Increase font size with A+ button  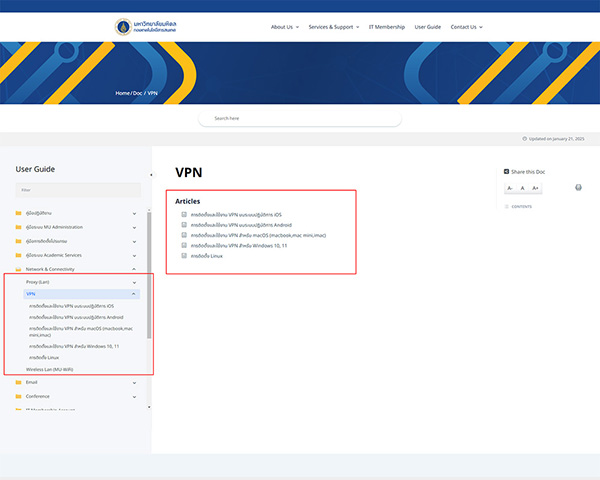pyautogui.click(x=535, y=188)
